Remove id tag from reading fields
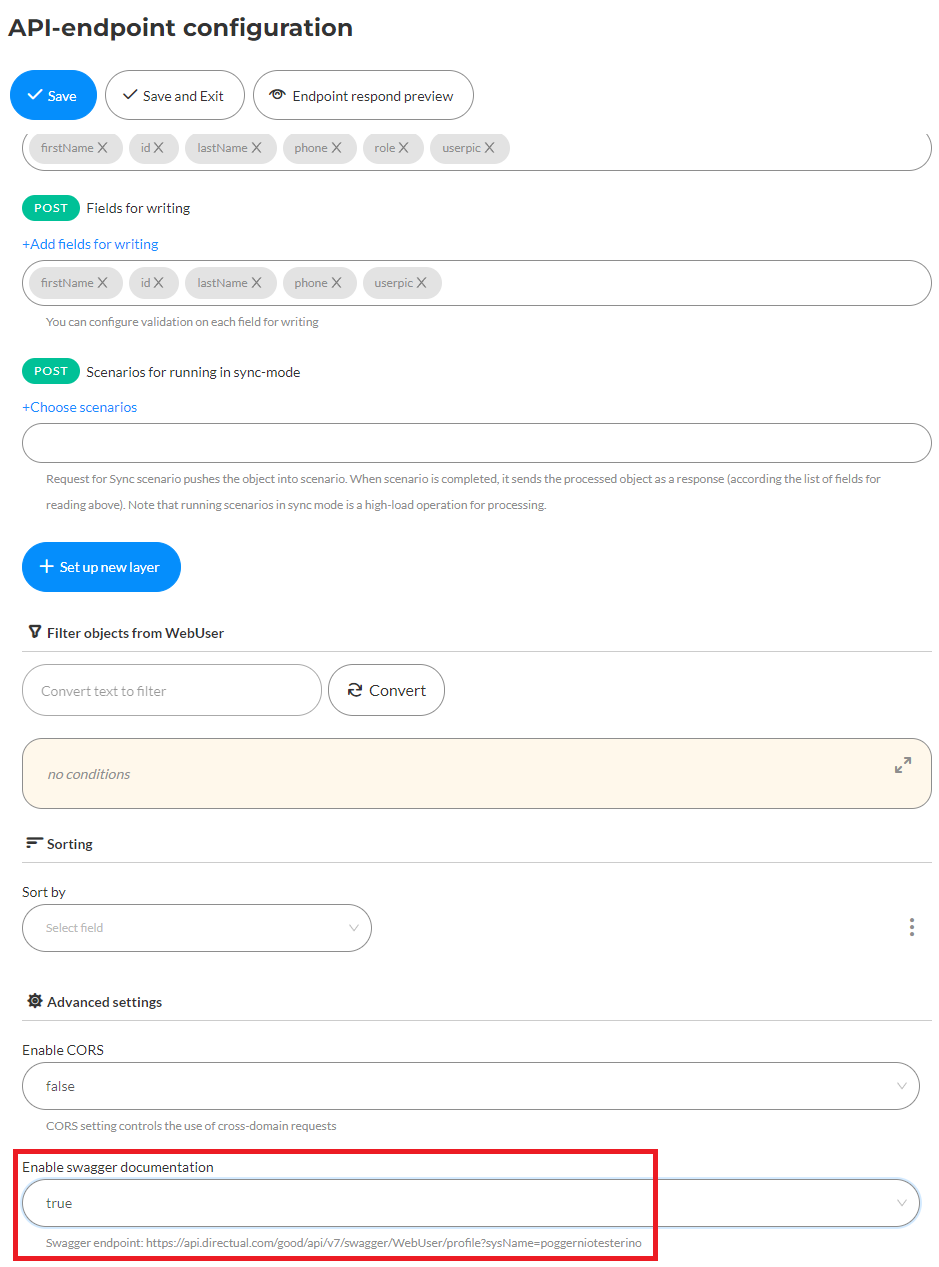Viewport: 939px width, 1267px height. pos(159,148)
